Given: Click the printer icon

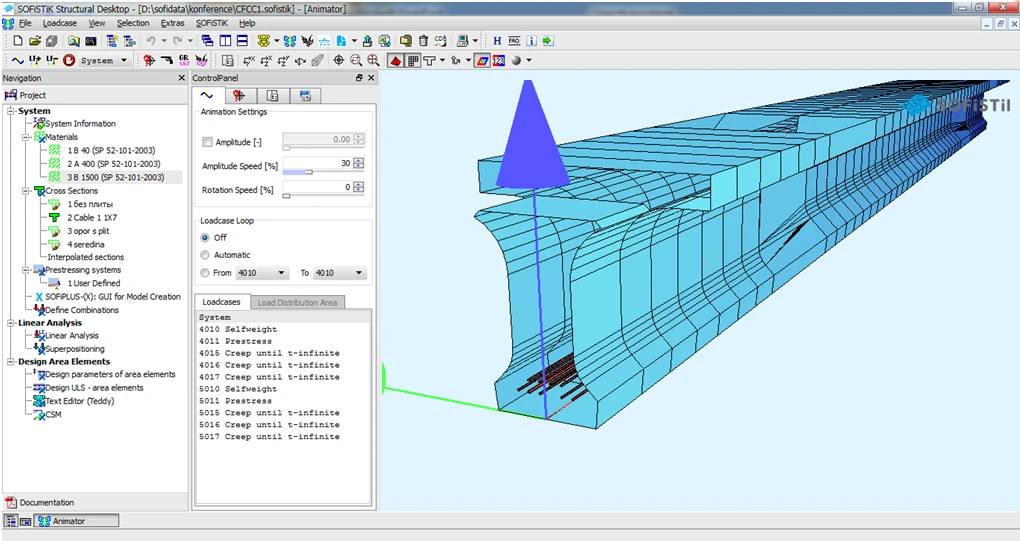Looking at the screenshot, I should [463, 41].
